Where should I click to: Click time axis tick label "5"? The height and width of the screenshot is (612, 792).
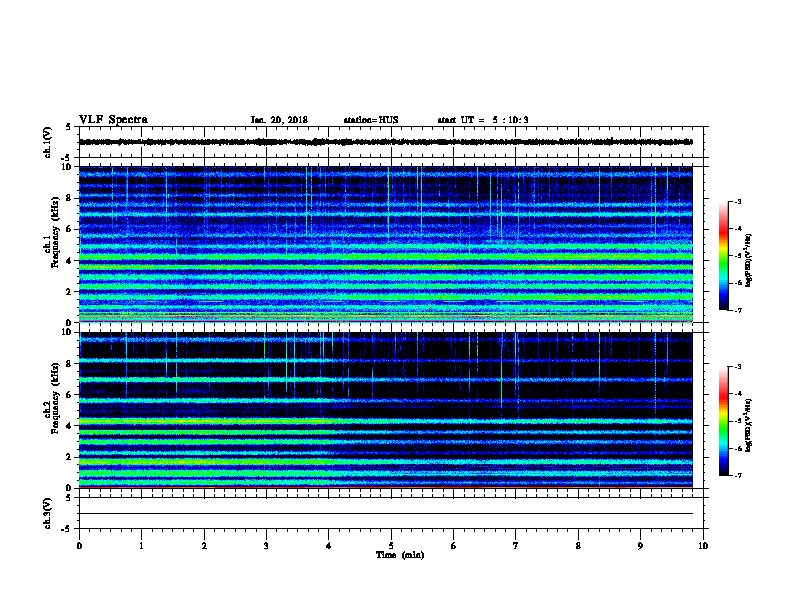pyautogui.click(x=391, y=546)
